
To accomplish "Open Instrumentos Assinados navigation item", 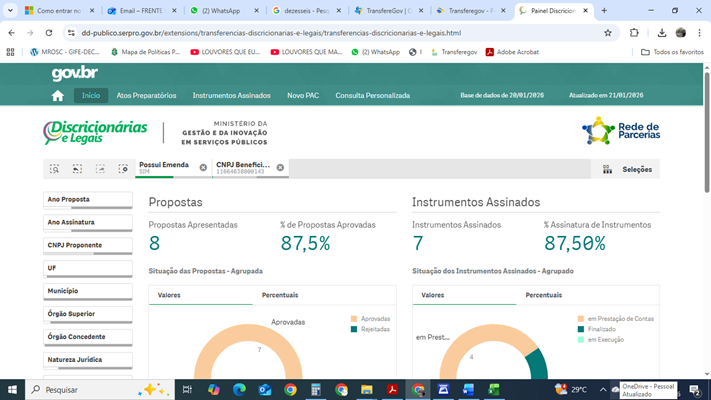I will [231, 96].
